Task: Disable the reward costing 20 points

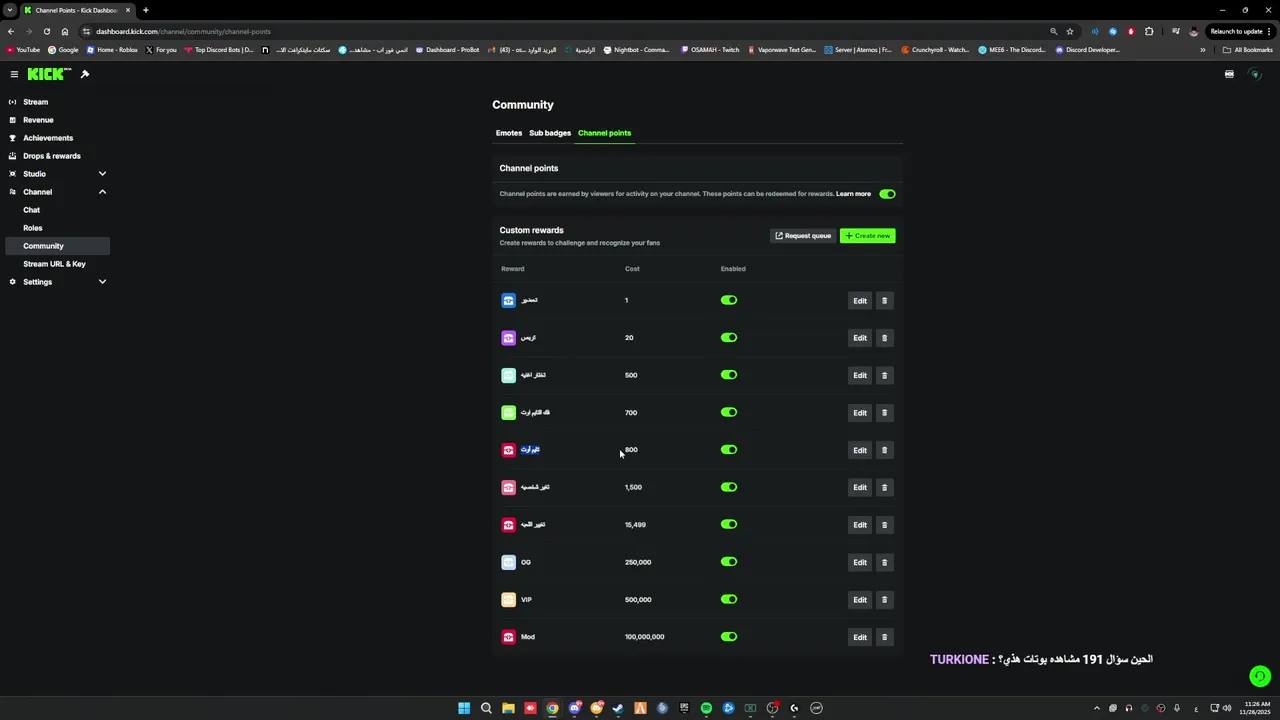Action: coord(729,338)
